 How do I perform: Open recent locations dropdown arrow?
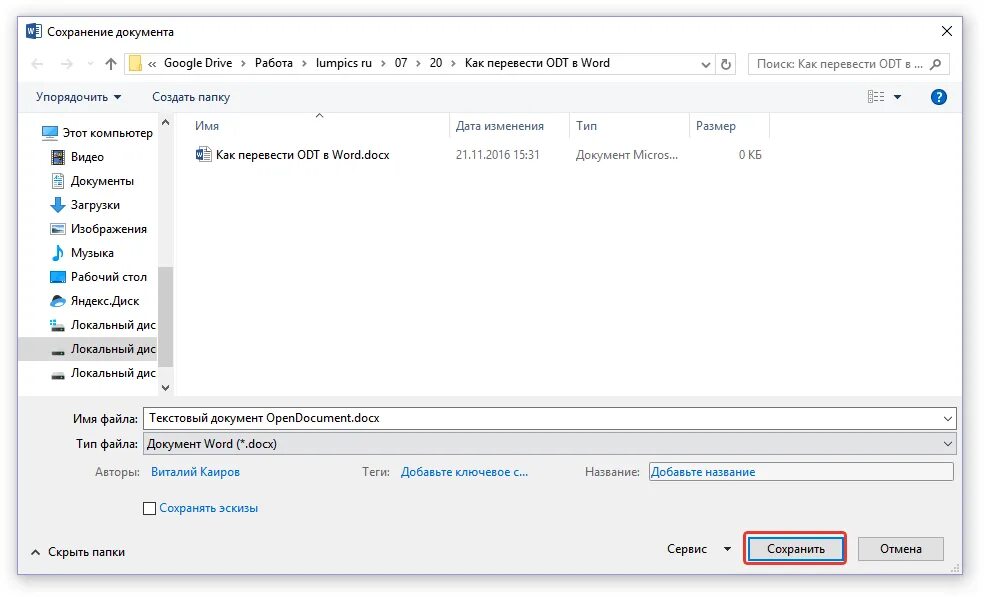tap(90, 64)
